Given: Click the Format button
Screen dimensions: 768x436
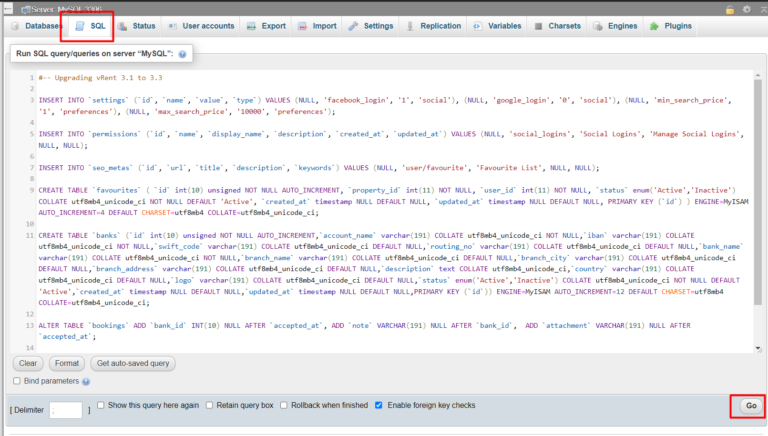Looking at the screenshot, I should 66,363.
